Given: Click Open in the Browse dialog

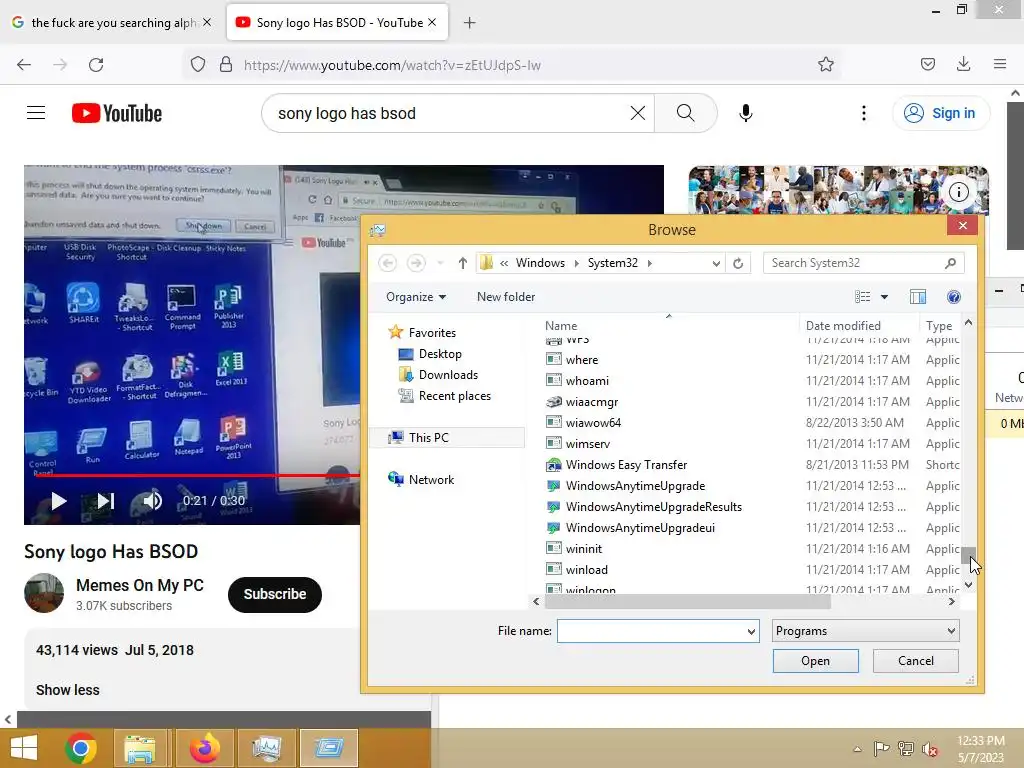Looking at the screenshot, I should (x=815, y=661).
